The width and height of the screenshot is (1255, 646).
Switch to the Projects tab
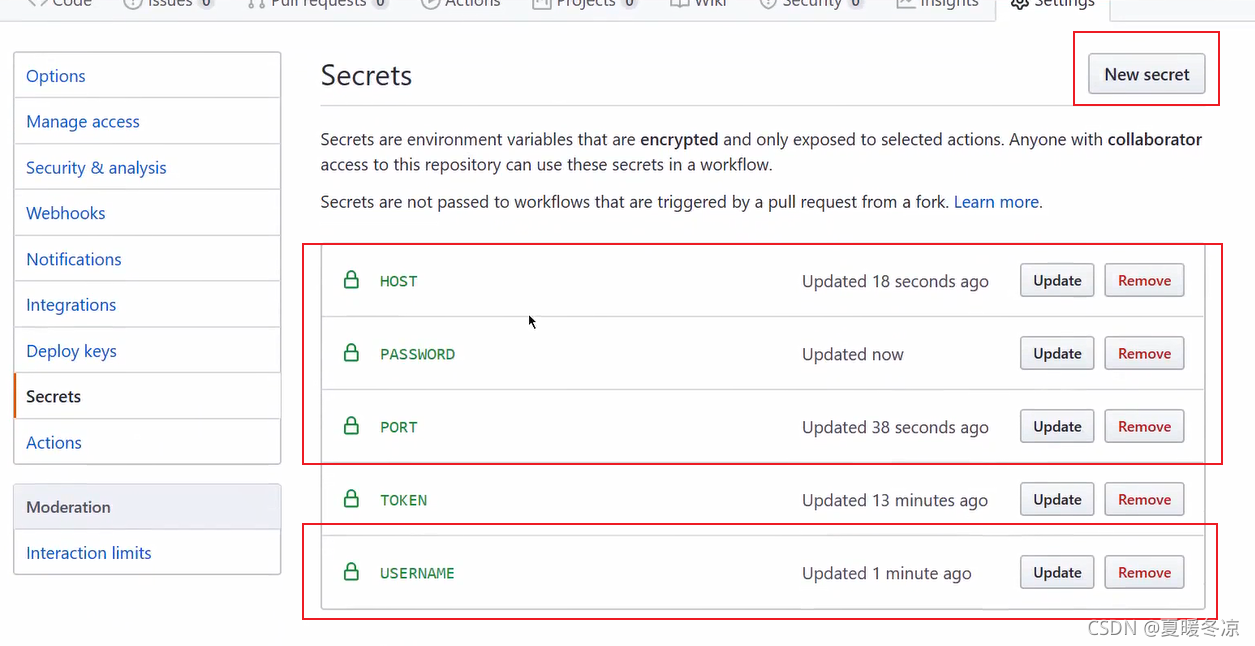[585, 4]
